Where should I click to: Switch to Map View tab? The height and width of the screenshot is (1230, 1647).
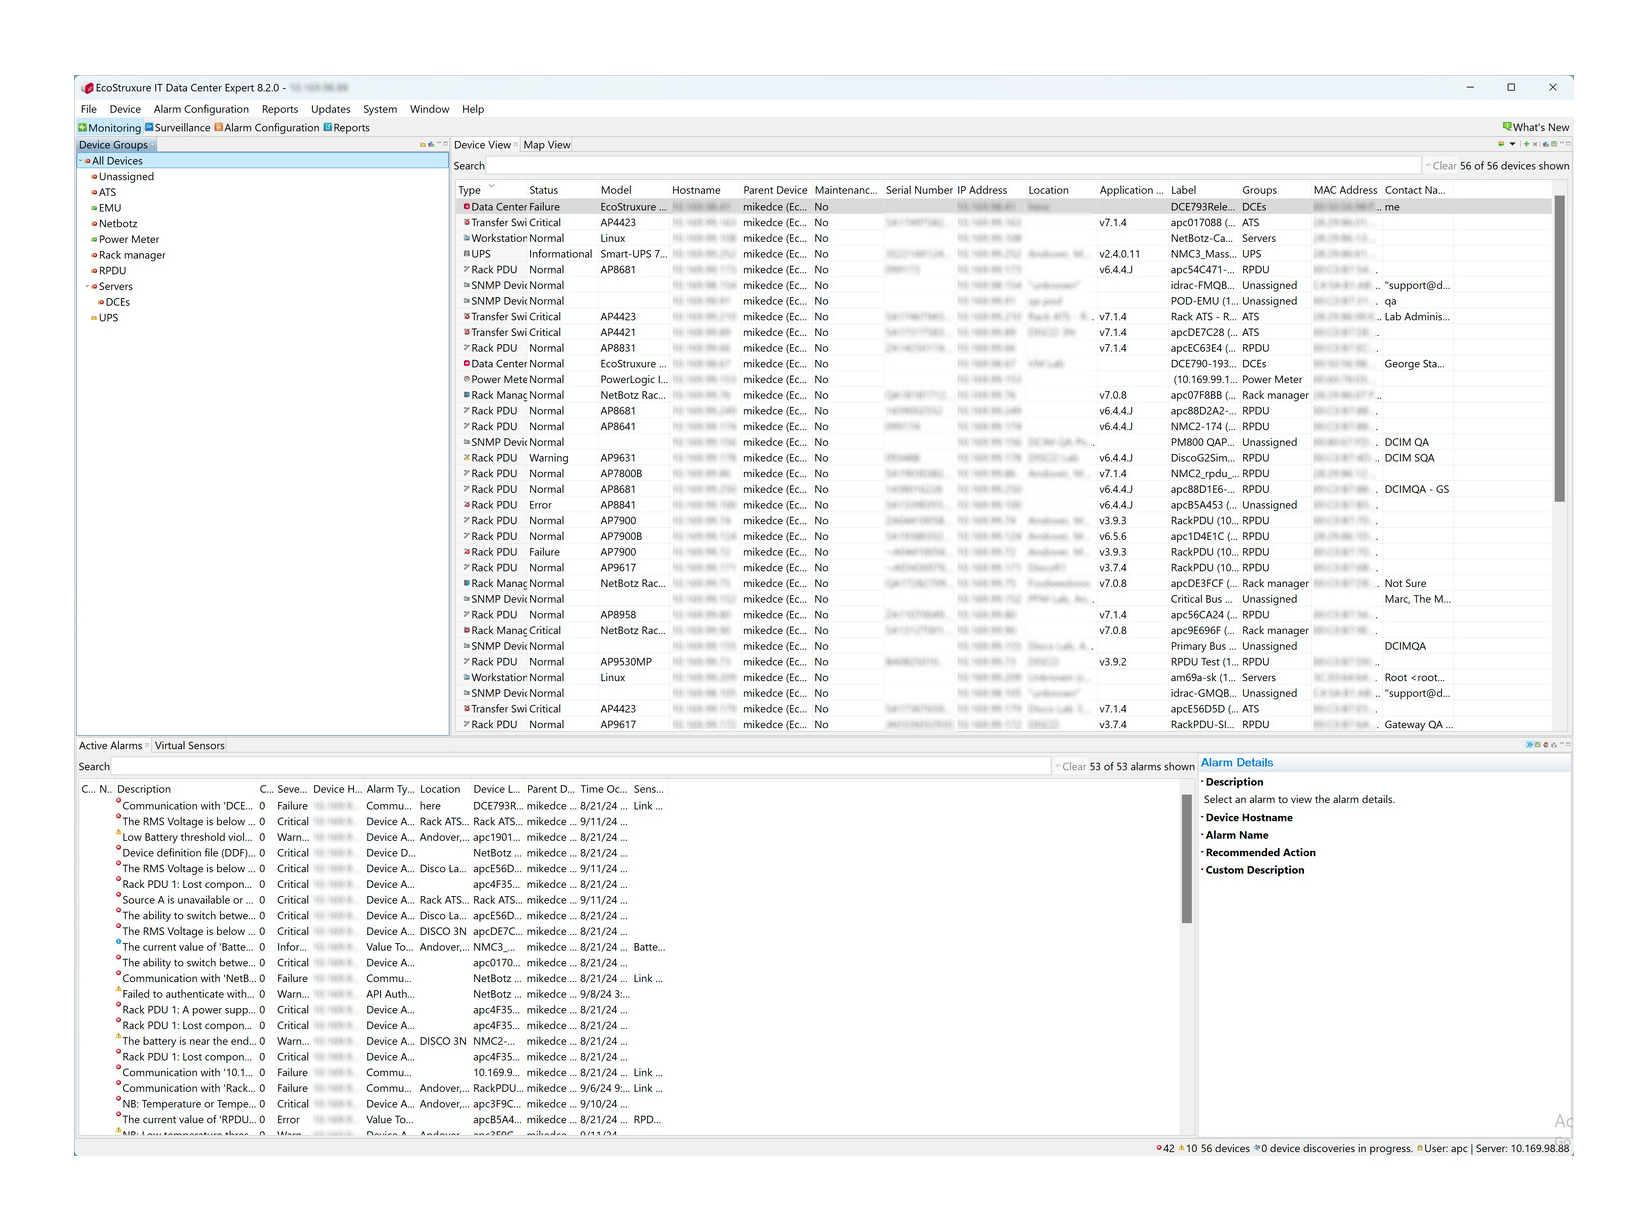547,145
